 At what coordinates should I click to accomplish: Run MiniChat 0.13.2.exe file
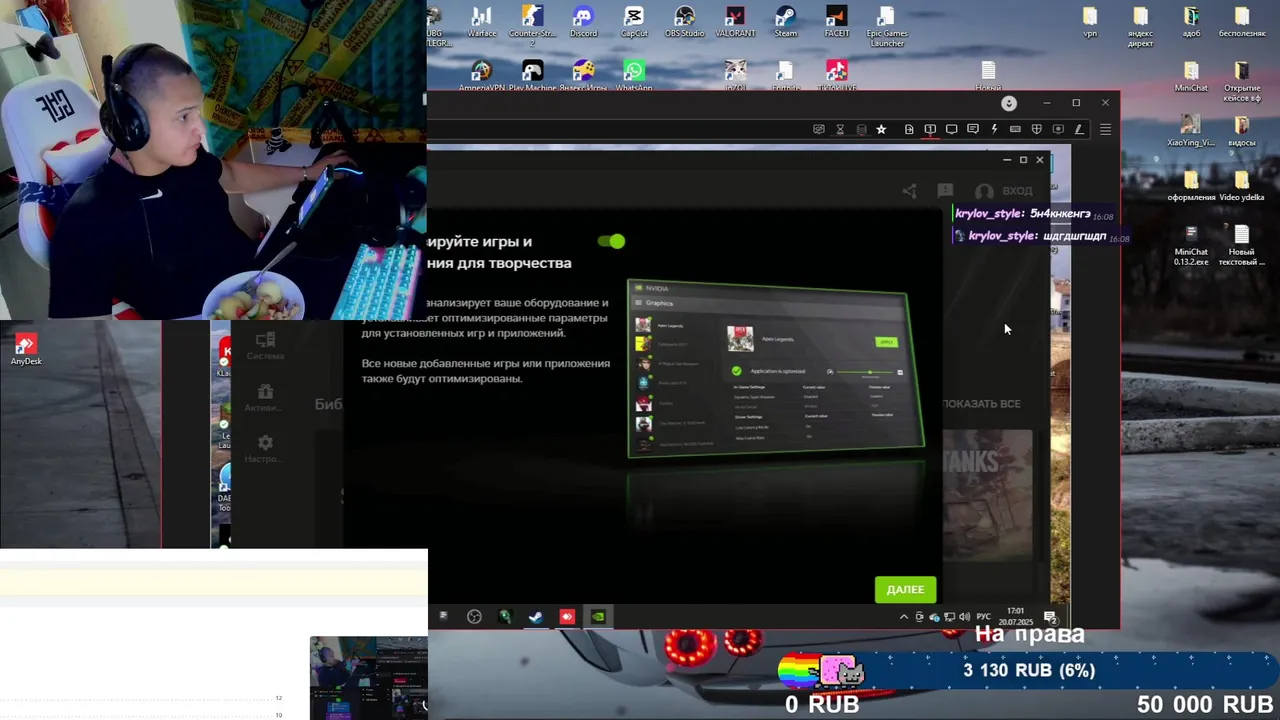[x=1191, y=245]
